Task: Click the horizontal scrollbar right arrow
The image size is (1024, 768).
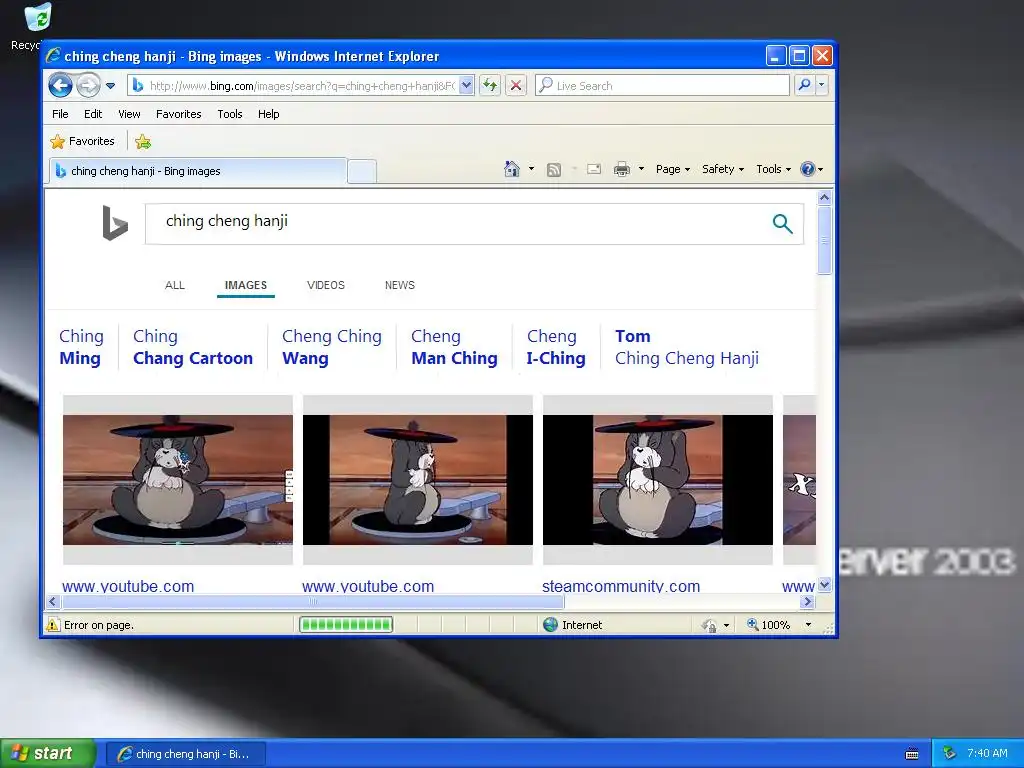Action: pos(808,601)
